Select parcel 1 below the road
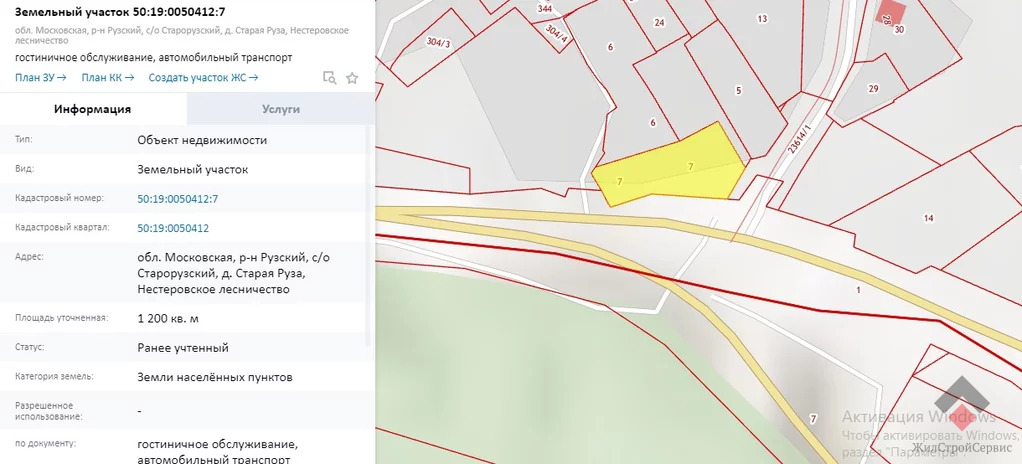The image size is (1022, 464). point(858,290)
